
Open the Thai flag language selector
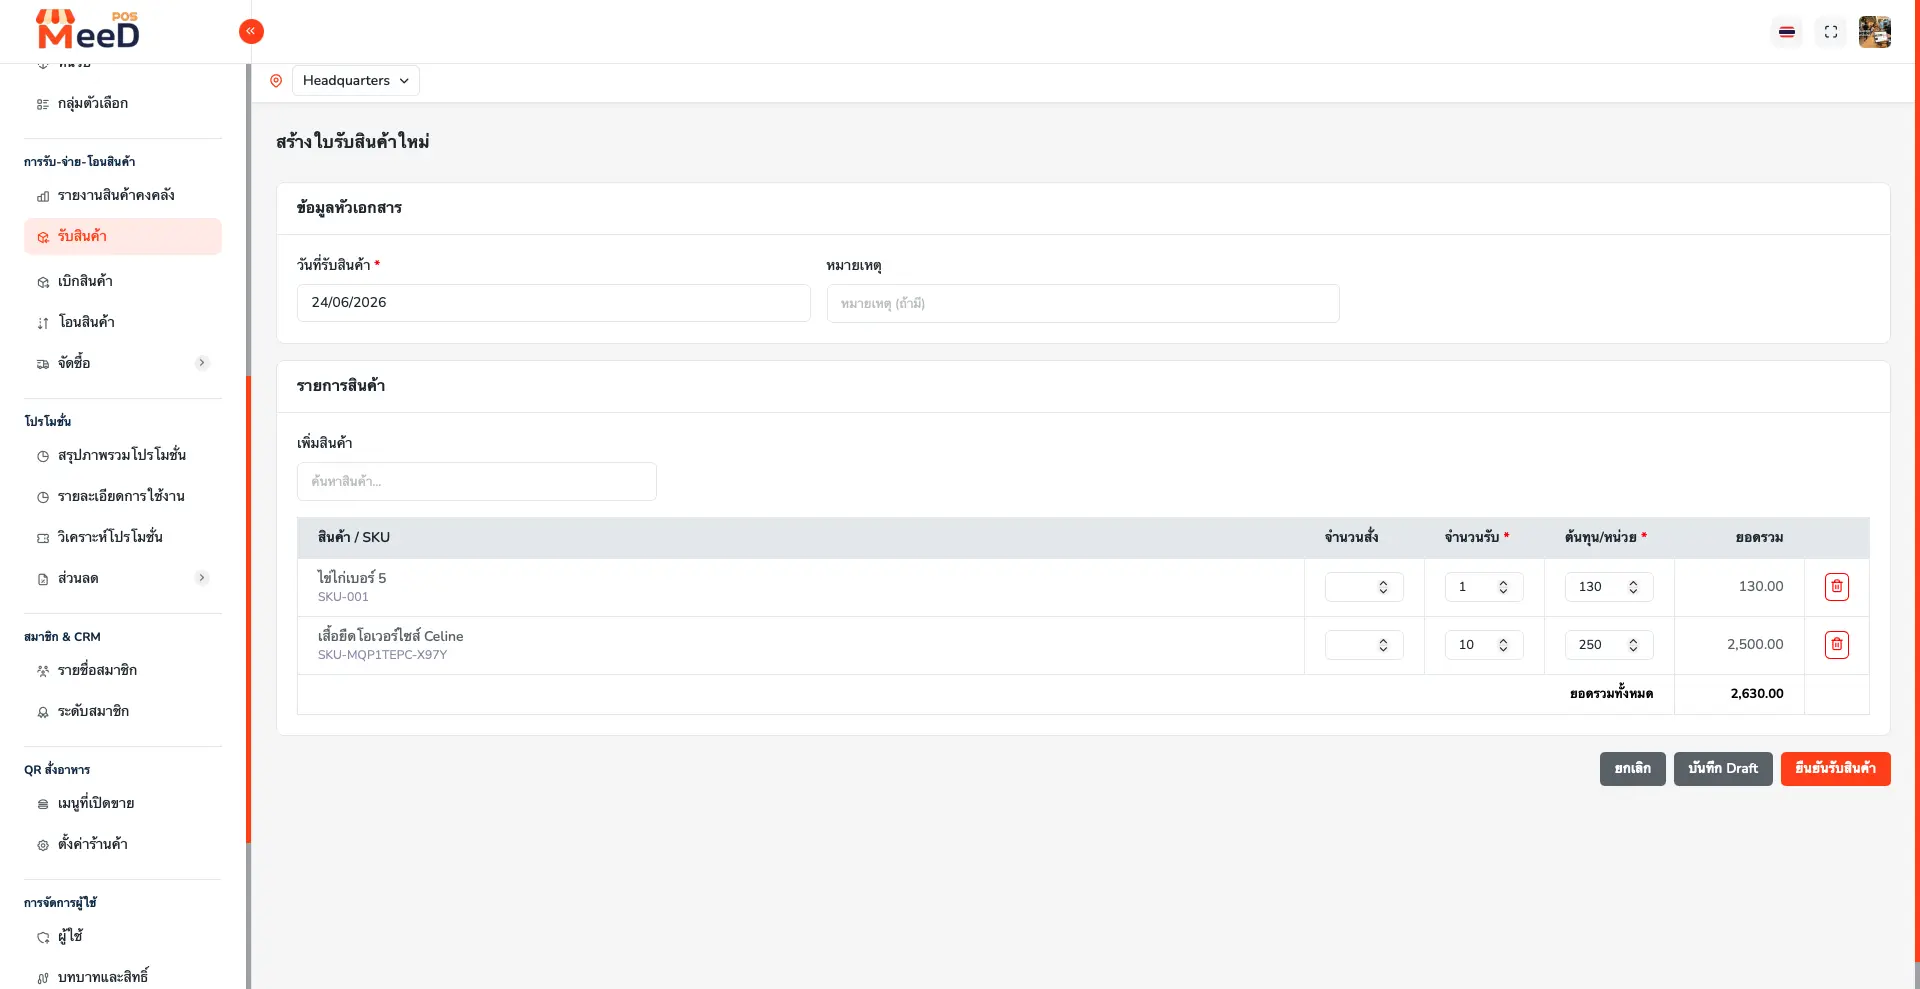(1787, 32)
